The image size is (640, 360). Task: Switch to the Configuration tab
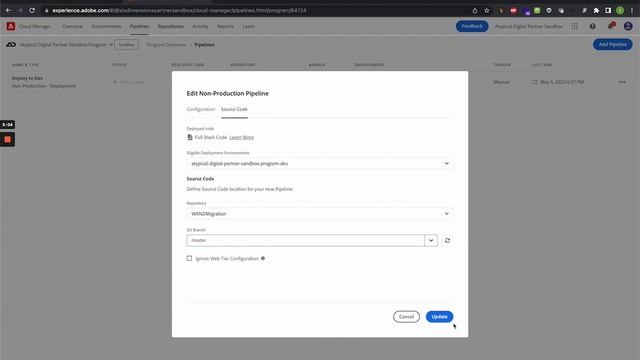tap(200, 109)
